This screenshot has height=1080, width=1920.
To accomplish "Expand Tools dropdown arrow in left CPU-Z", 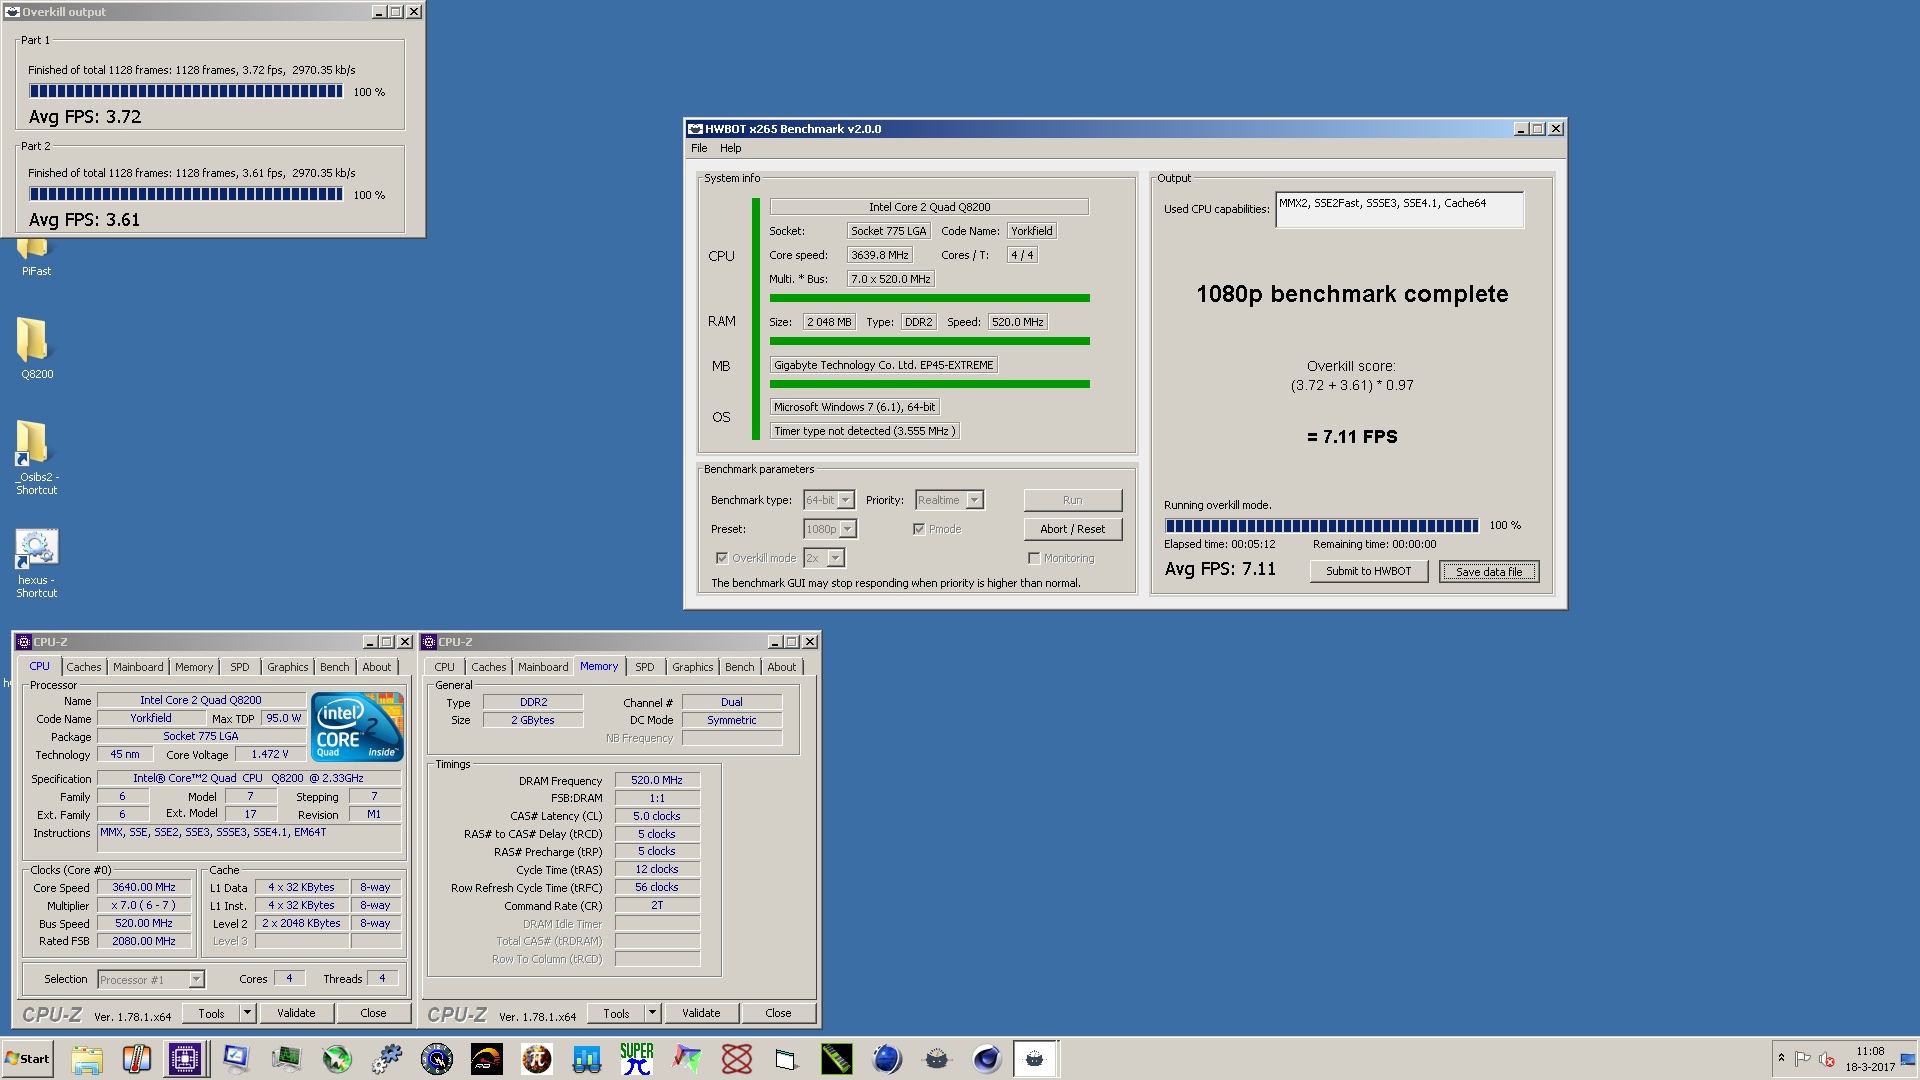I will click(x=247, y=1013).
